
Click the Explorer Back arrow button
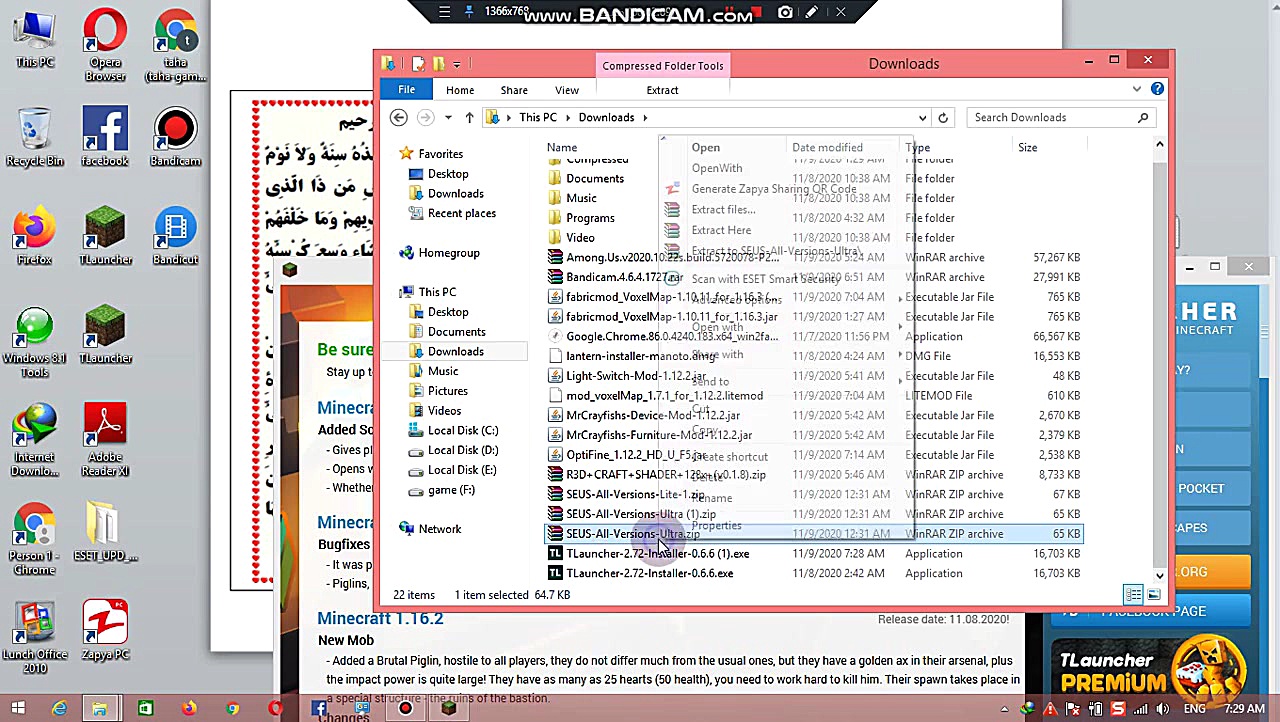pyautogui.click(x=398, y=117)
